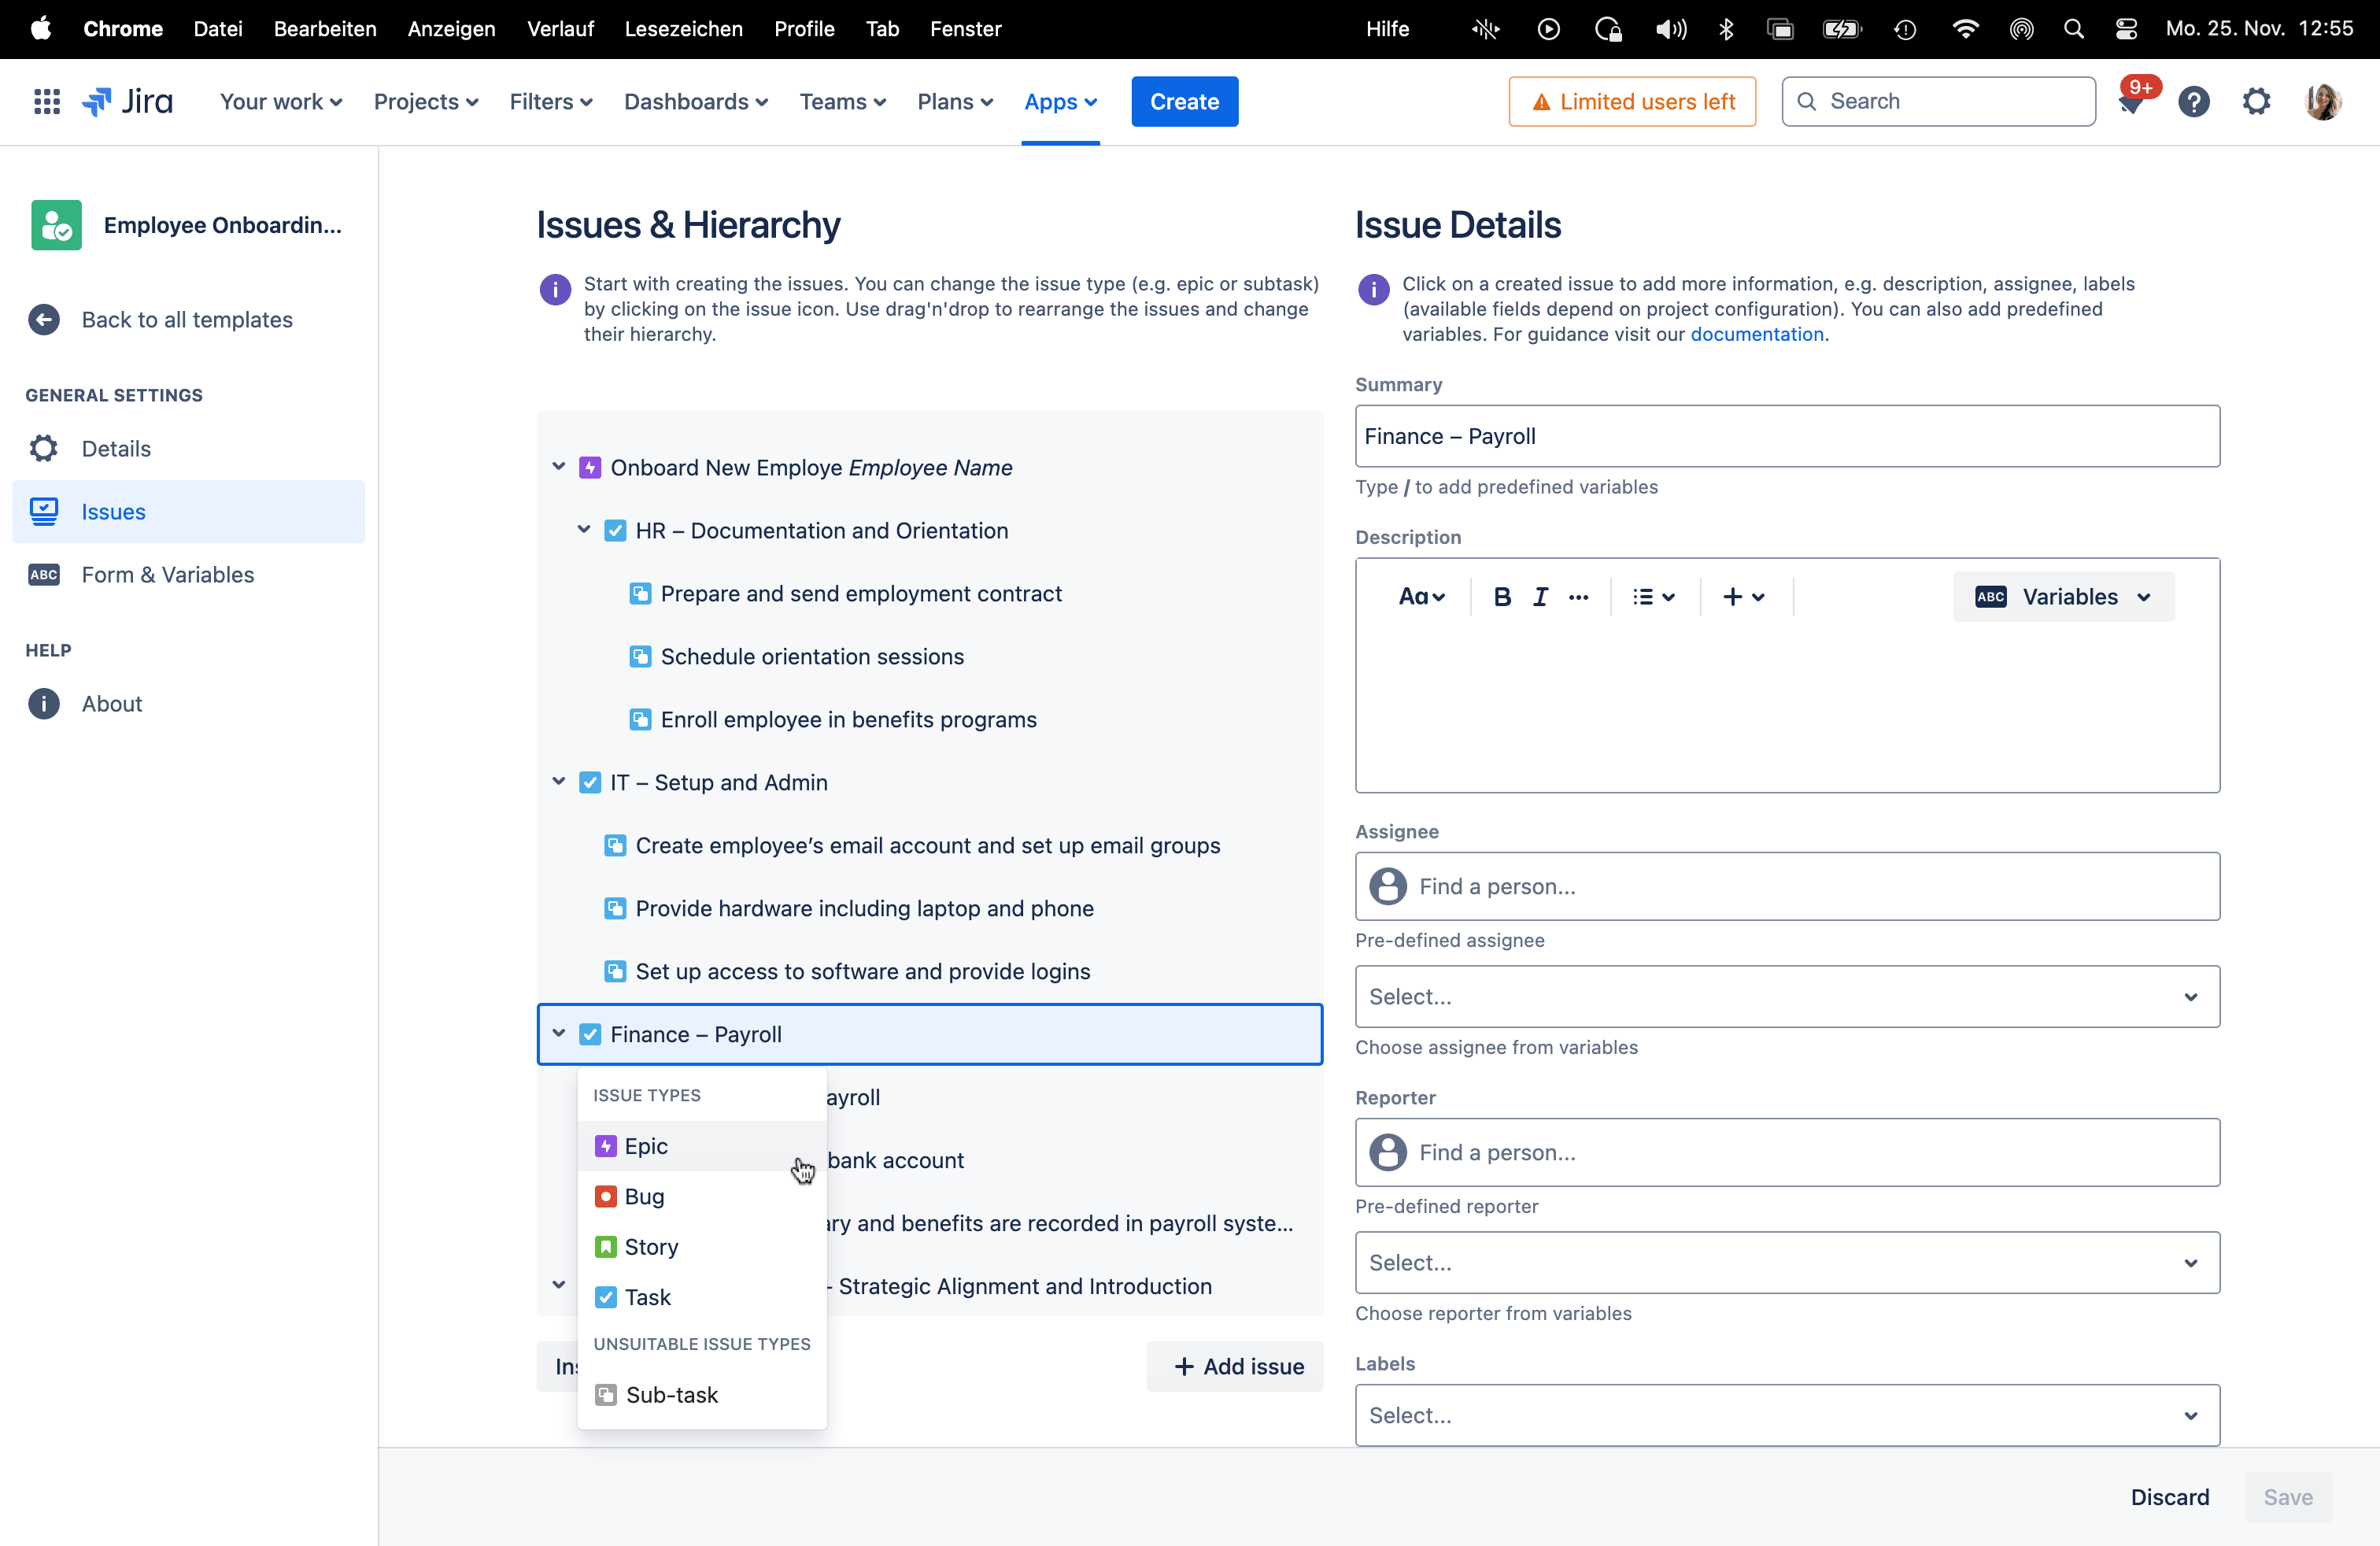The height and width of the screenshot is (1546, 2380).
Task: Click the Italic formatting icon in Description
Action: point(1540,597)
